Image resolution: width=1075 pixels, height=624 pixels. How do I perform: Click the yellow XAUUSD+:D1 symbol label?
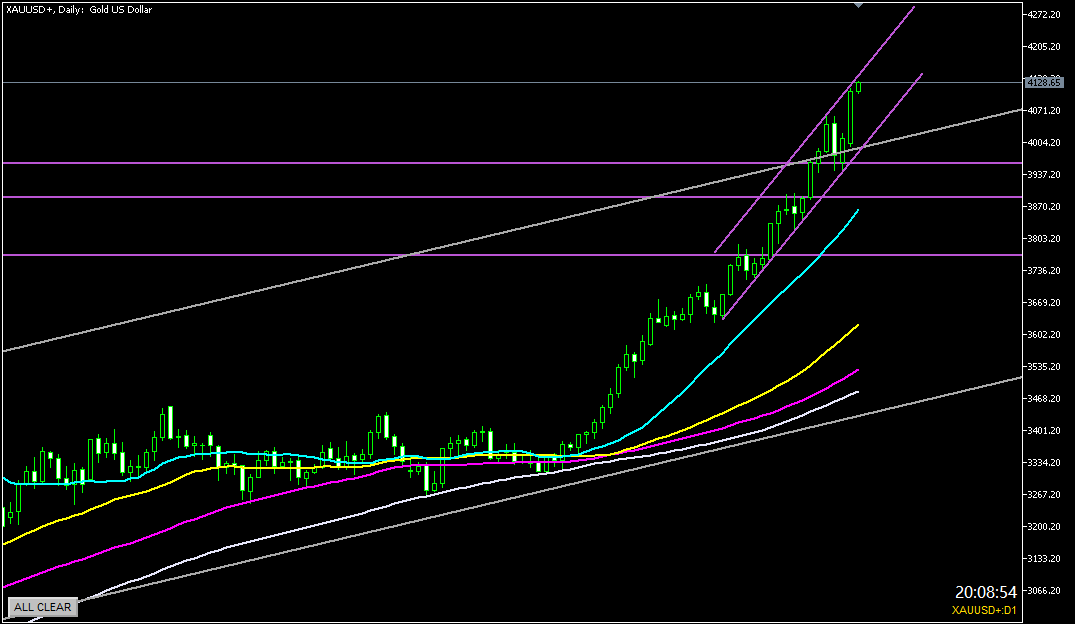pos(984,610)
